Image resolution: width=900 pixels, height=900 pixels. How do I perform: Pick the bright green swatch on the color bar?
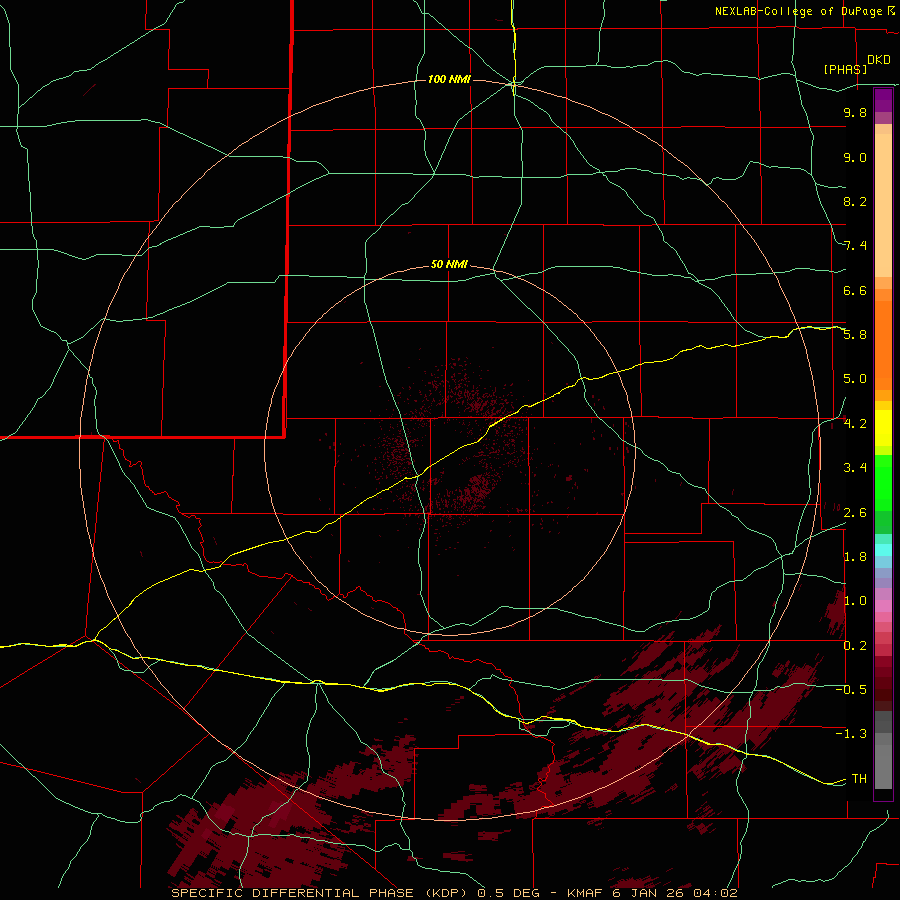[x=883, y=483]
